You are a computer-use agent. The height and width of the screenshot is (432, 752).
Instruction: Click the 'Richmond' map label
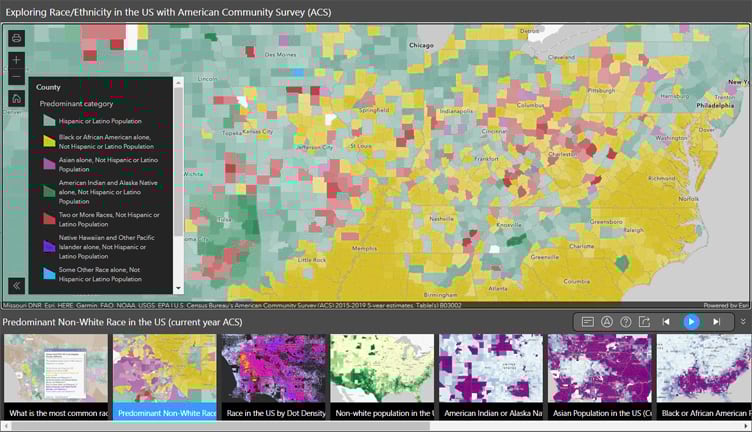[x=661, y=178]
